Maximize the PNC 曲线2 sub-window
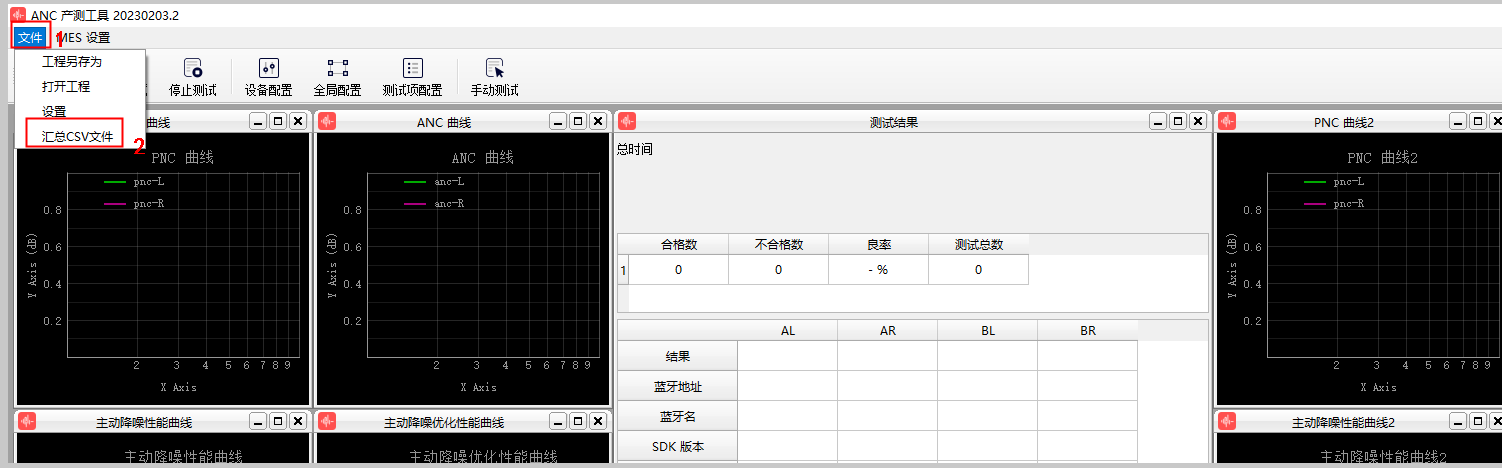Viewport: 1502px width, 468px height. (x=1478, y=121)
